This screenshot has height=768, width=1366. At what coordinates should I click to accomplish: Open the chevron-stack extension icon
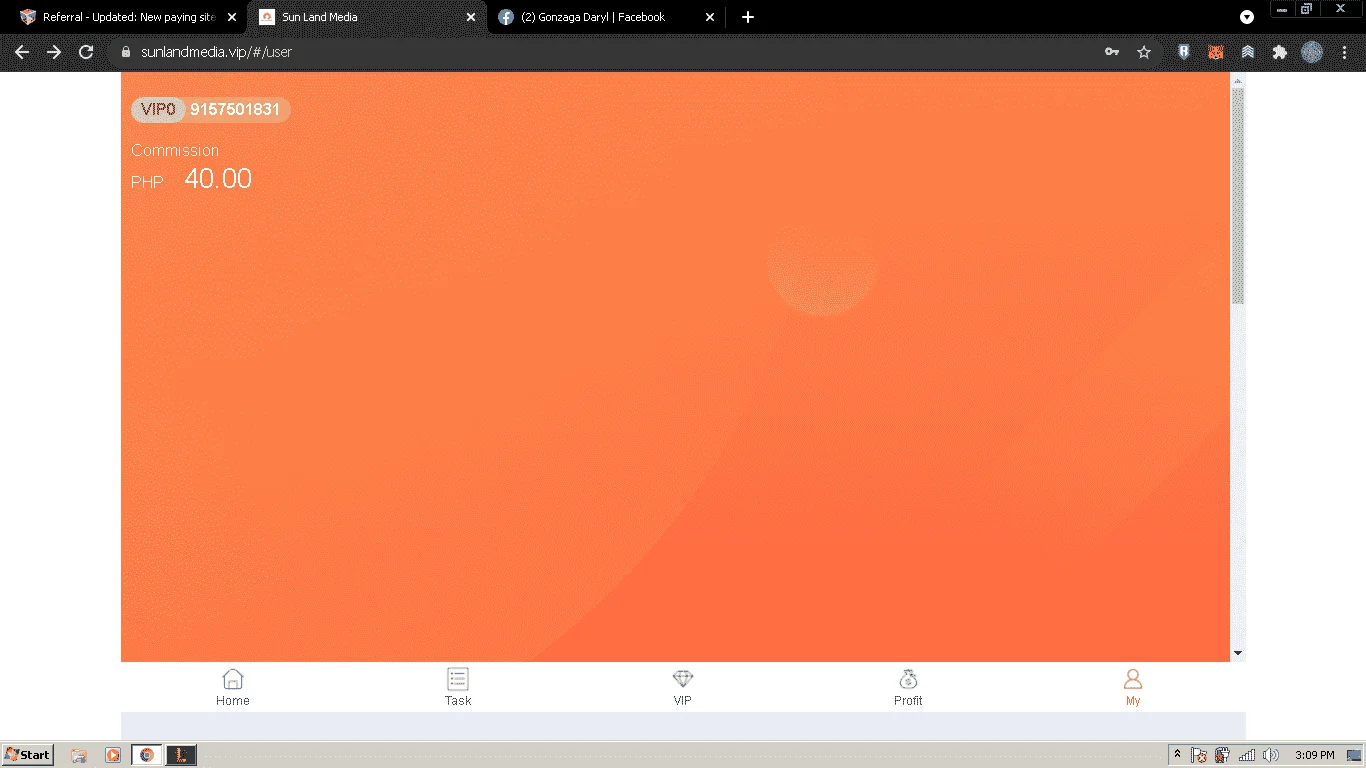click(x=1248, y=52)
